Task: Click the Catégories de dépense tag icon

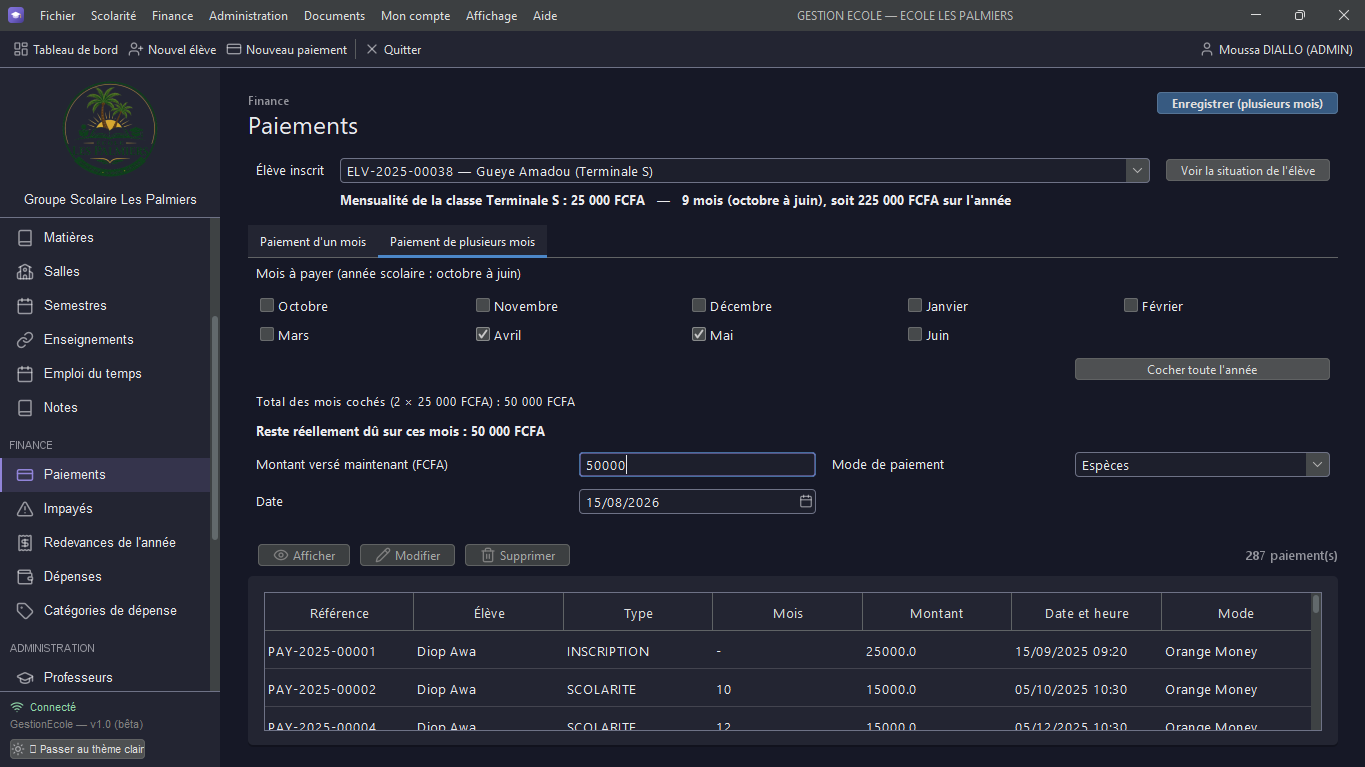Action: click(x=26, y=611)
